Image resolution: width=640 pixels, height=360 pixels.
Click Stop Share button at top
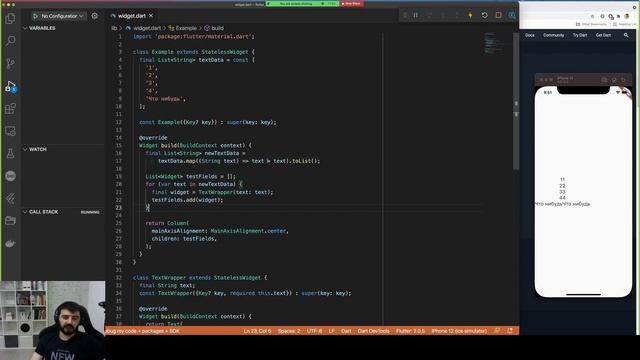[x=352, y=4]
